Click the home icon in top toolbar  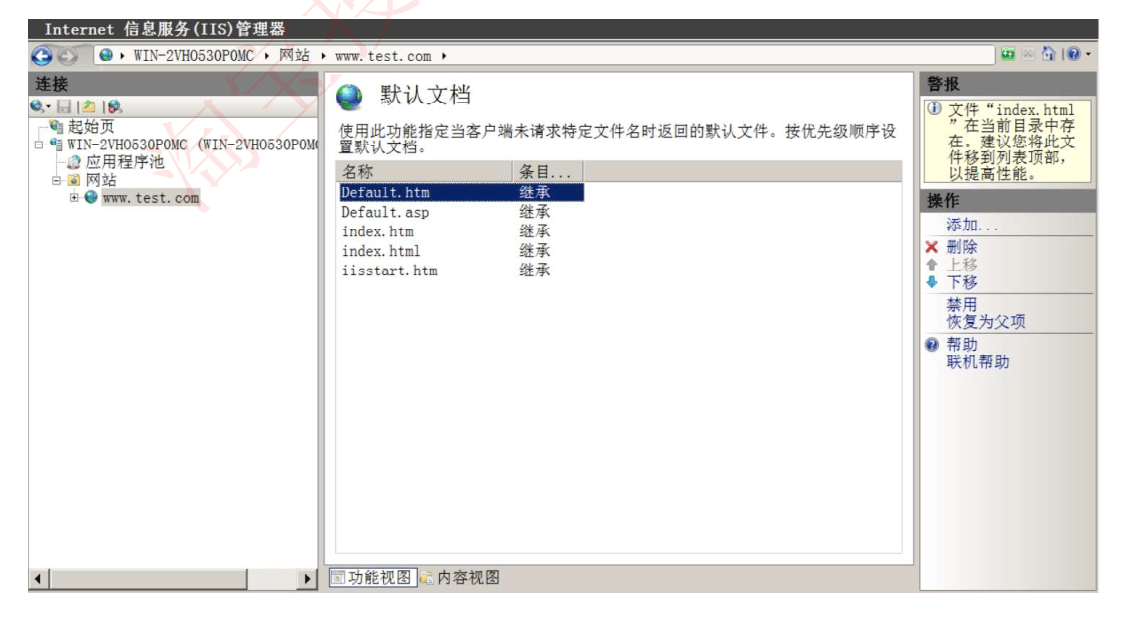(x=1048, y=54)
